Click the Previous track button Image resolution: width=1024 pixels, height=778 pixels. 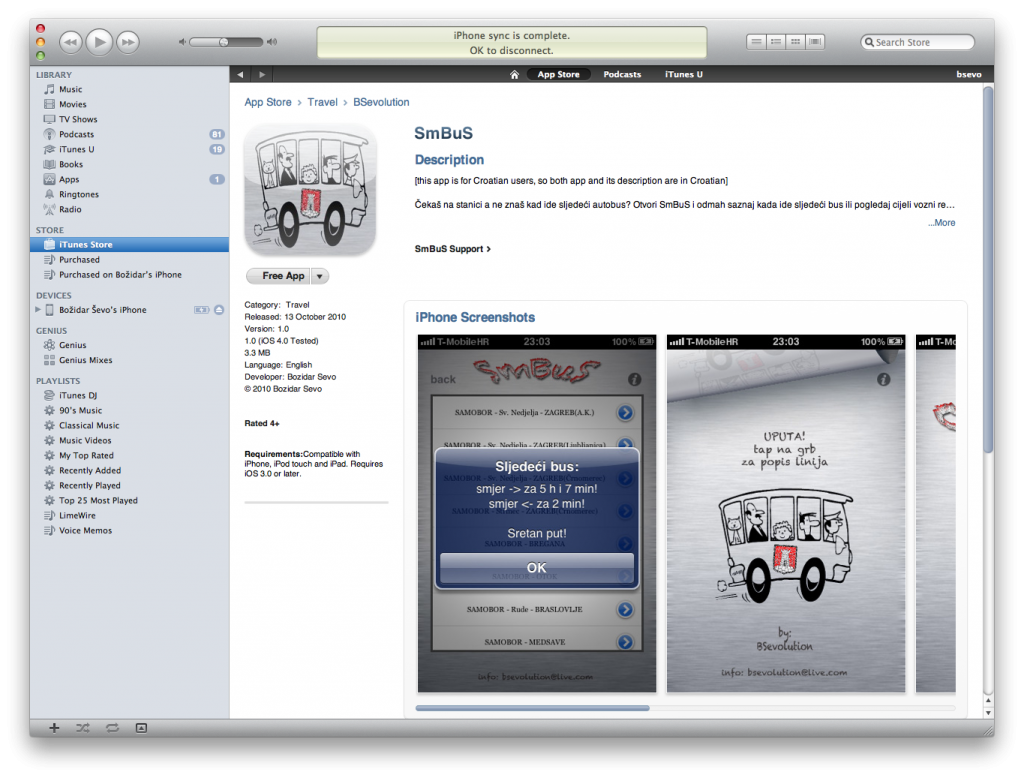tap(71, 42)
